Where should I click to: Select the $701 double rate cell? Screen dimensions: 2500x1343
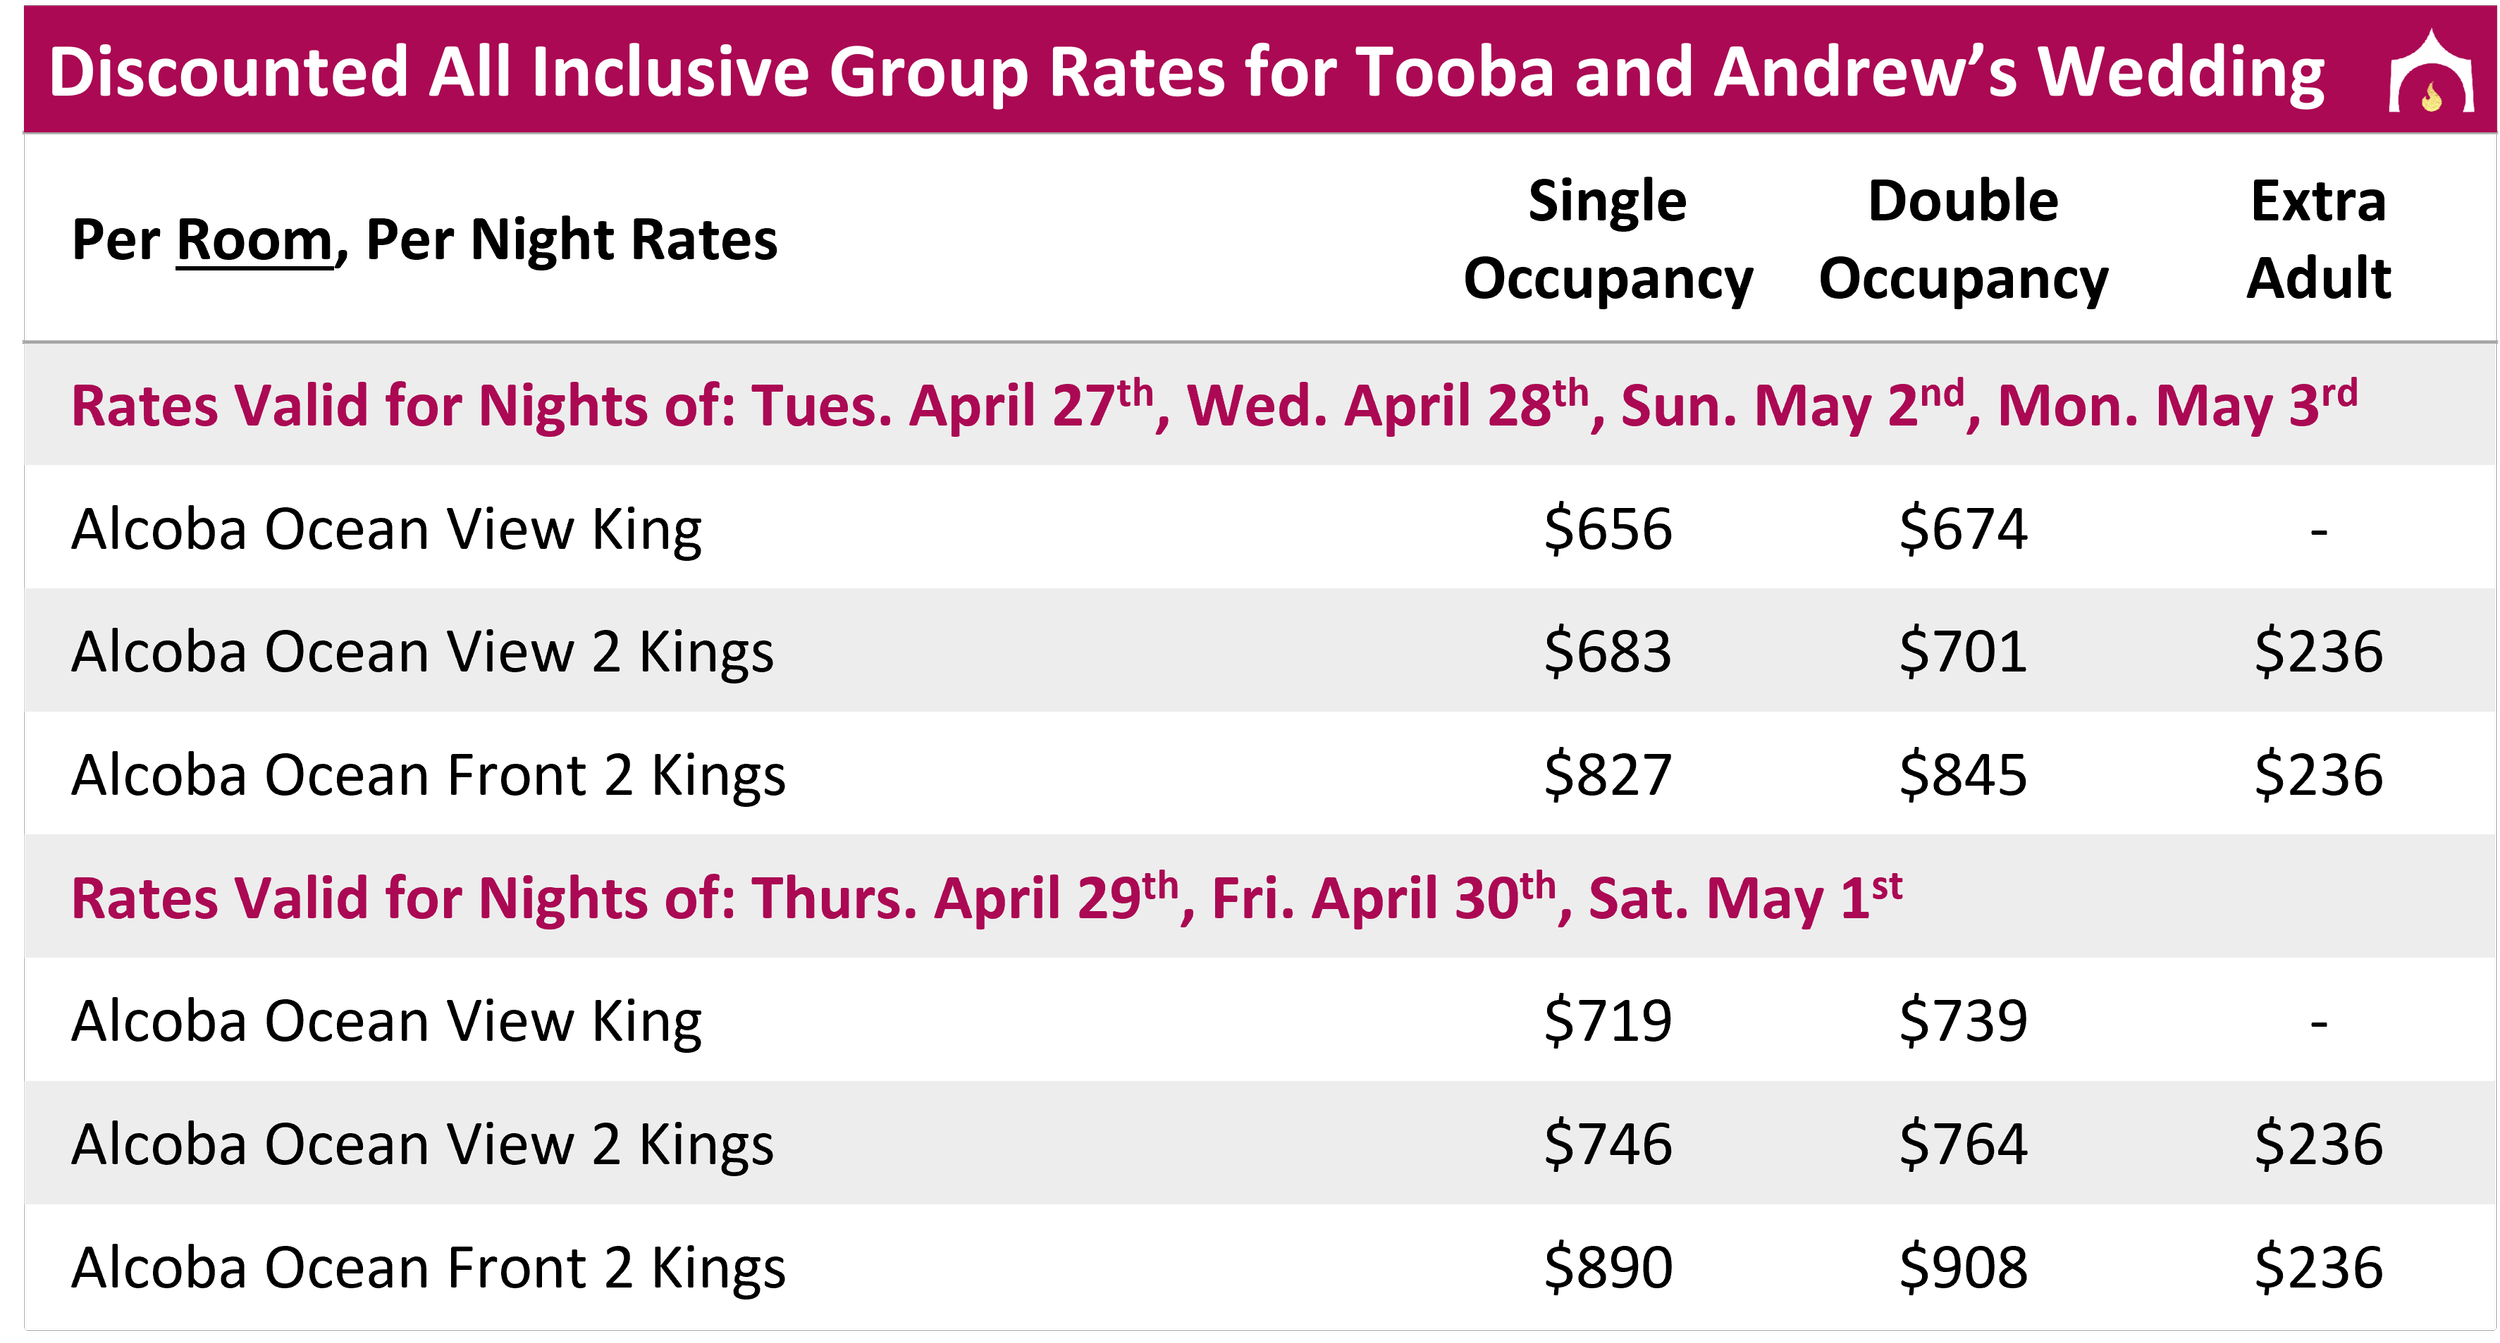coord(1963,651)
